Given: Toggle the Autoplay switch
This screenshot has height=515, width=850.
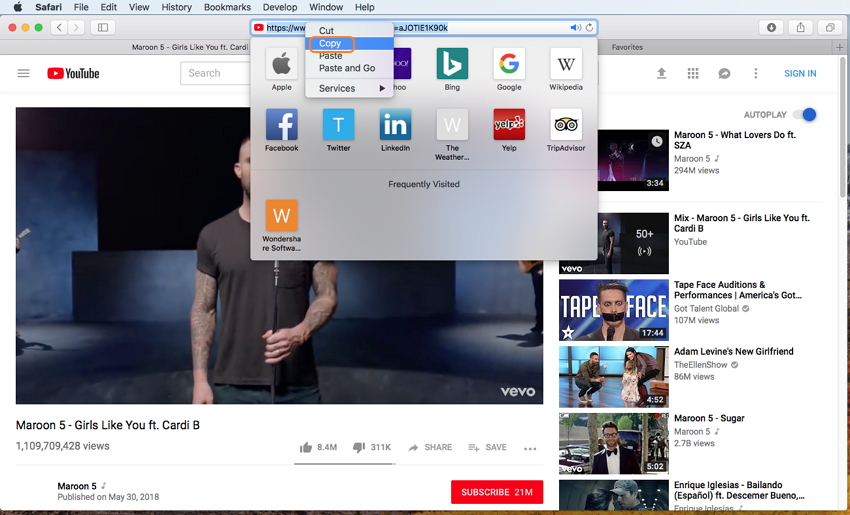Looking at the screenshot, I should click(805, 114).
